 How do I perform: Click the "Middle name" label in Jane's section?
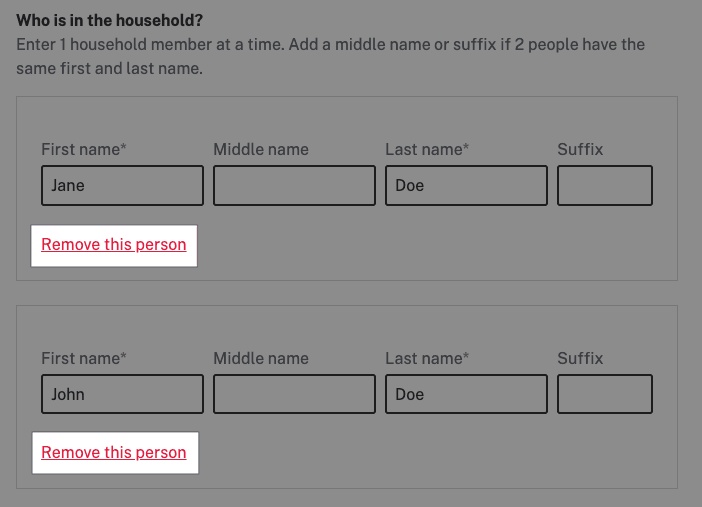point(261,150)
